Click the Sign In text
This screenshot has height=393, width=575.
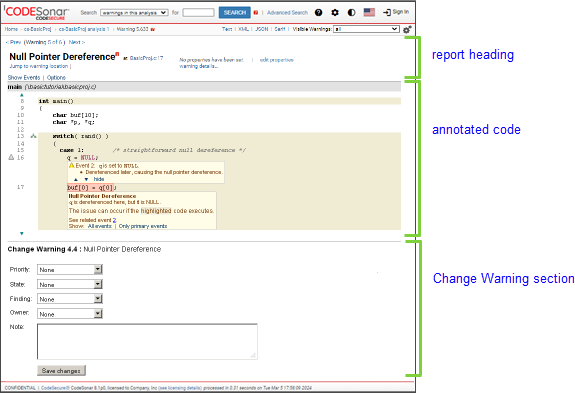pyautogui.click(x=400, y=12)
